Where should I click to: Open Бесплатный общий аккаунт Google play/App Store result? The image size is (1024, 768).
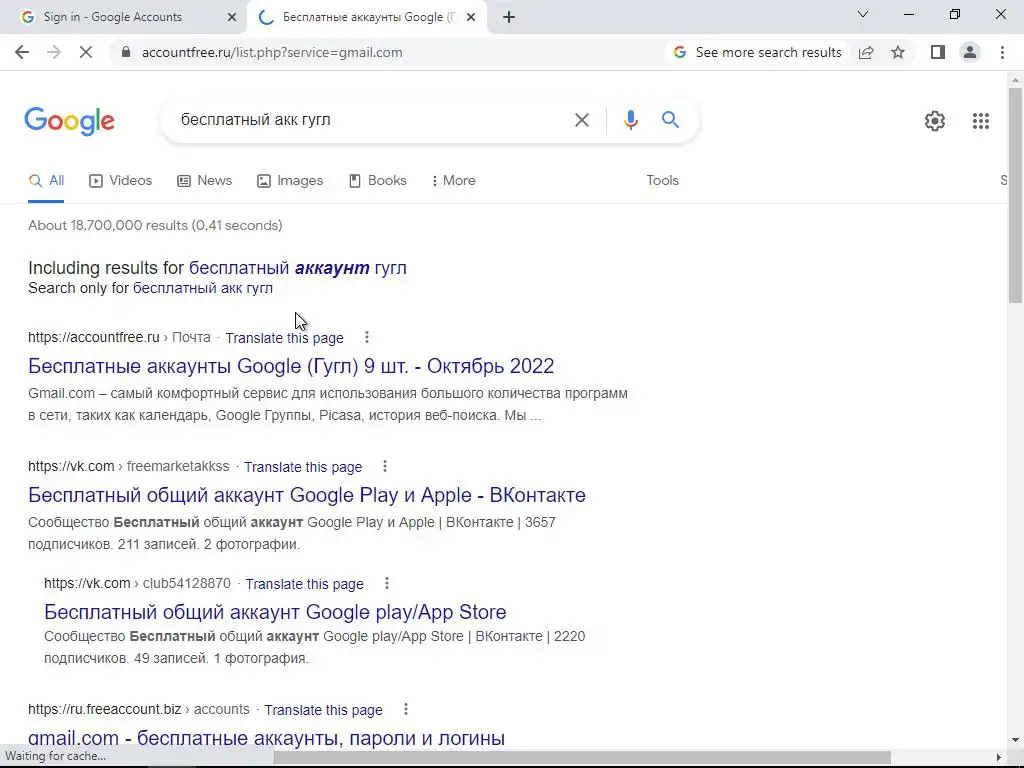(276, 612)
